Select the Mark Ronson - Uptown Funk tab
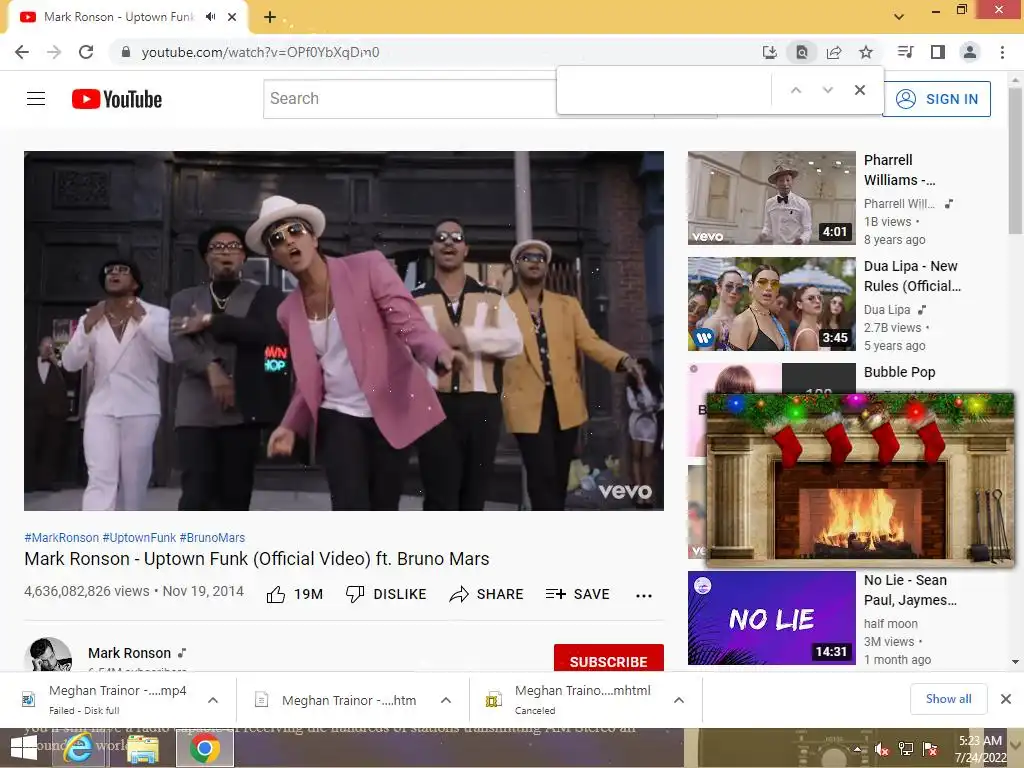Image resolution: width=1024 pixels, height=768 pixels. coord(118,17)
